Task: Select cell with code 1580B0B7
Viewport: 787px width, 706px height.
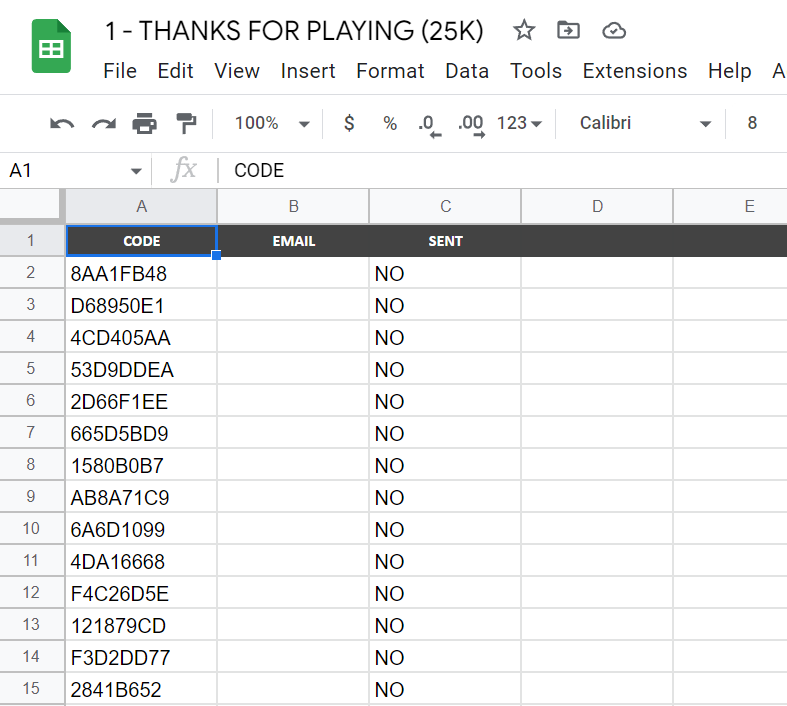Action: [x=142, y=465]
